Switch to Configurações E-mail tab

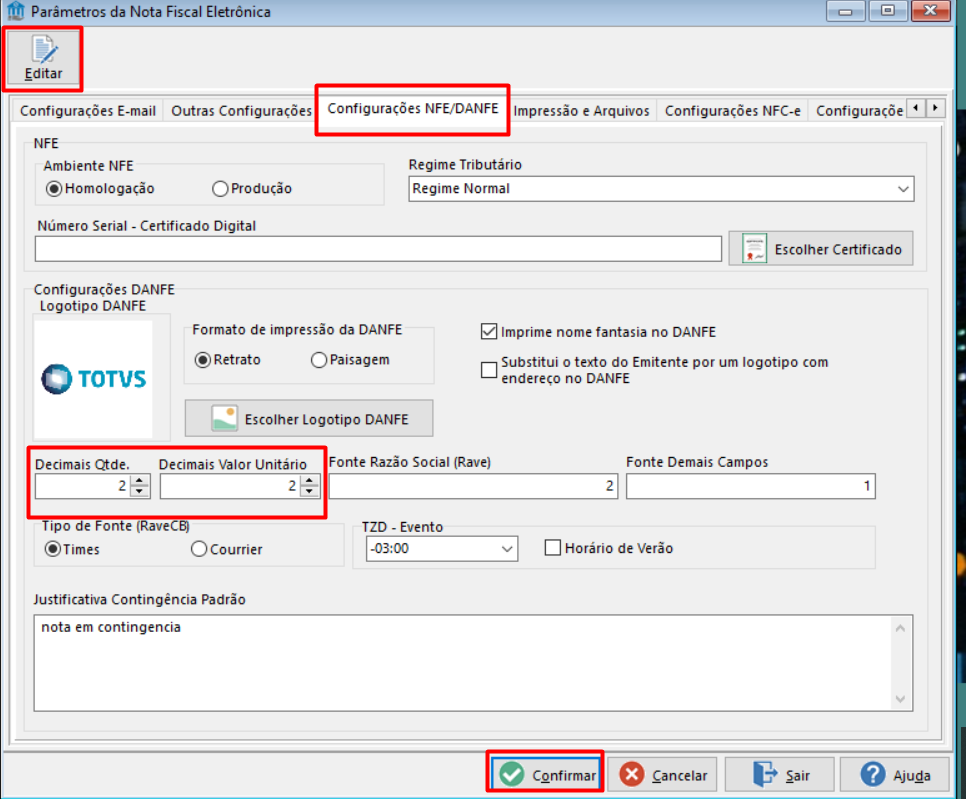pos(87,111)
